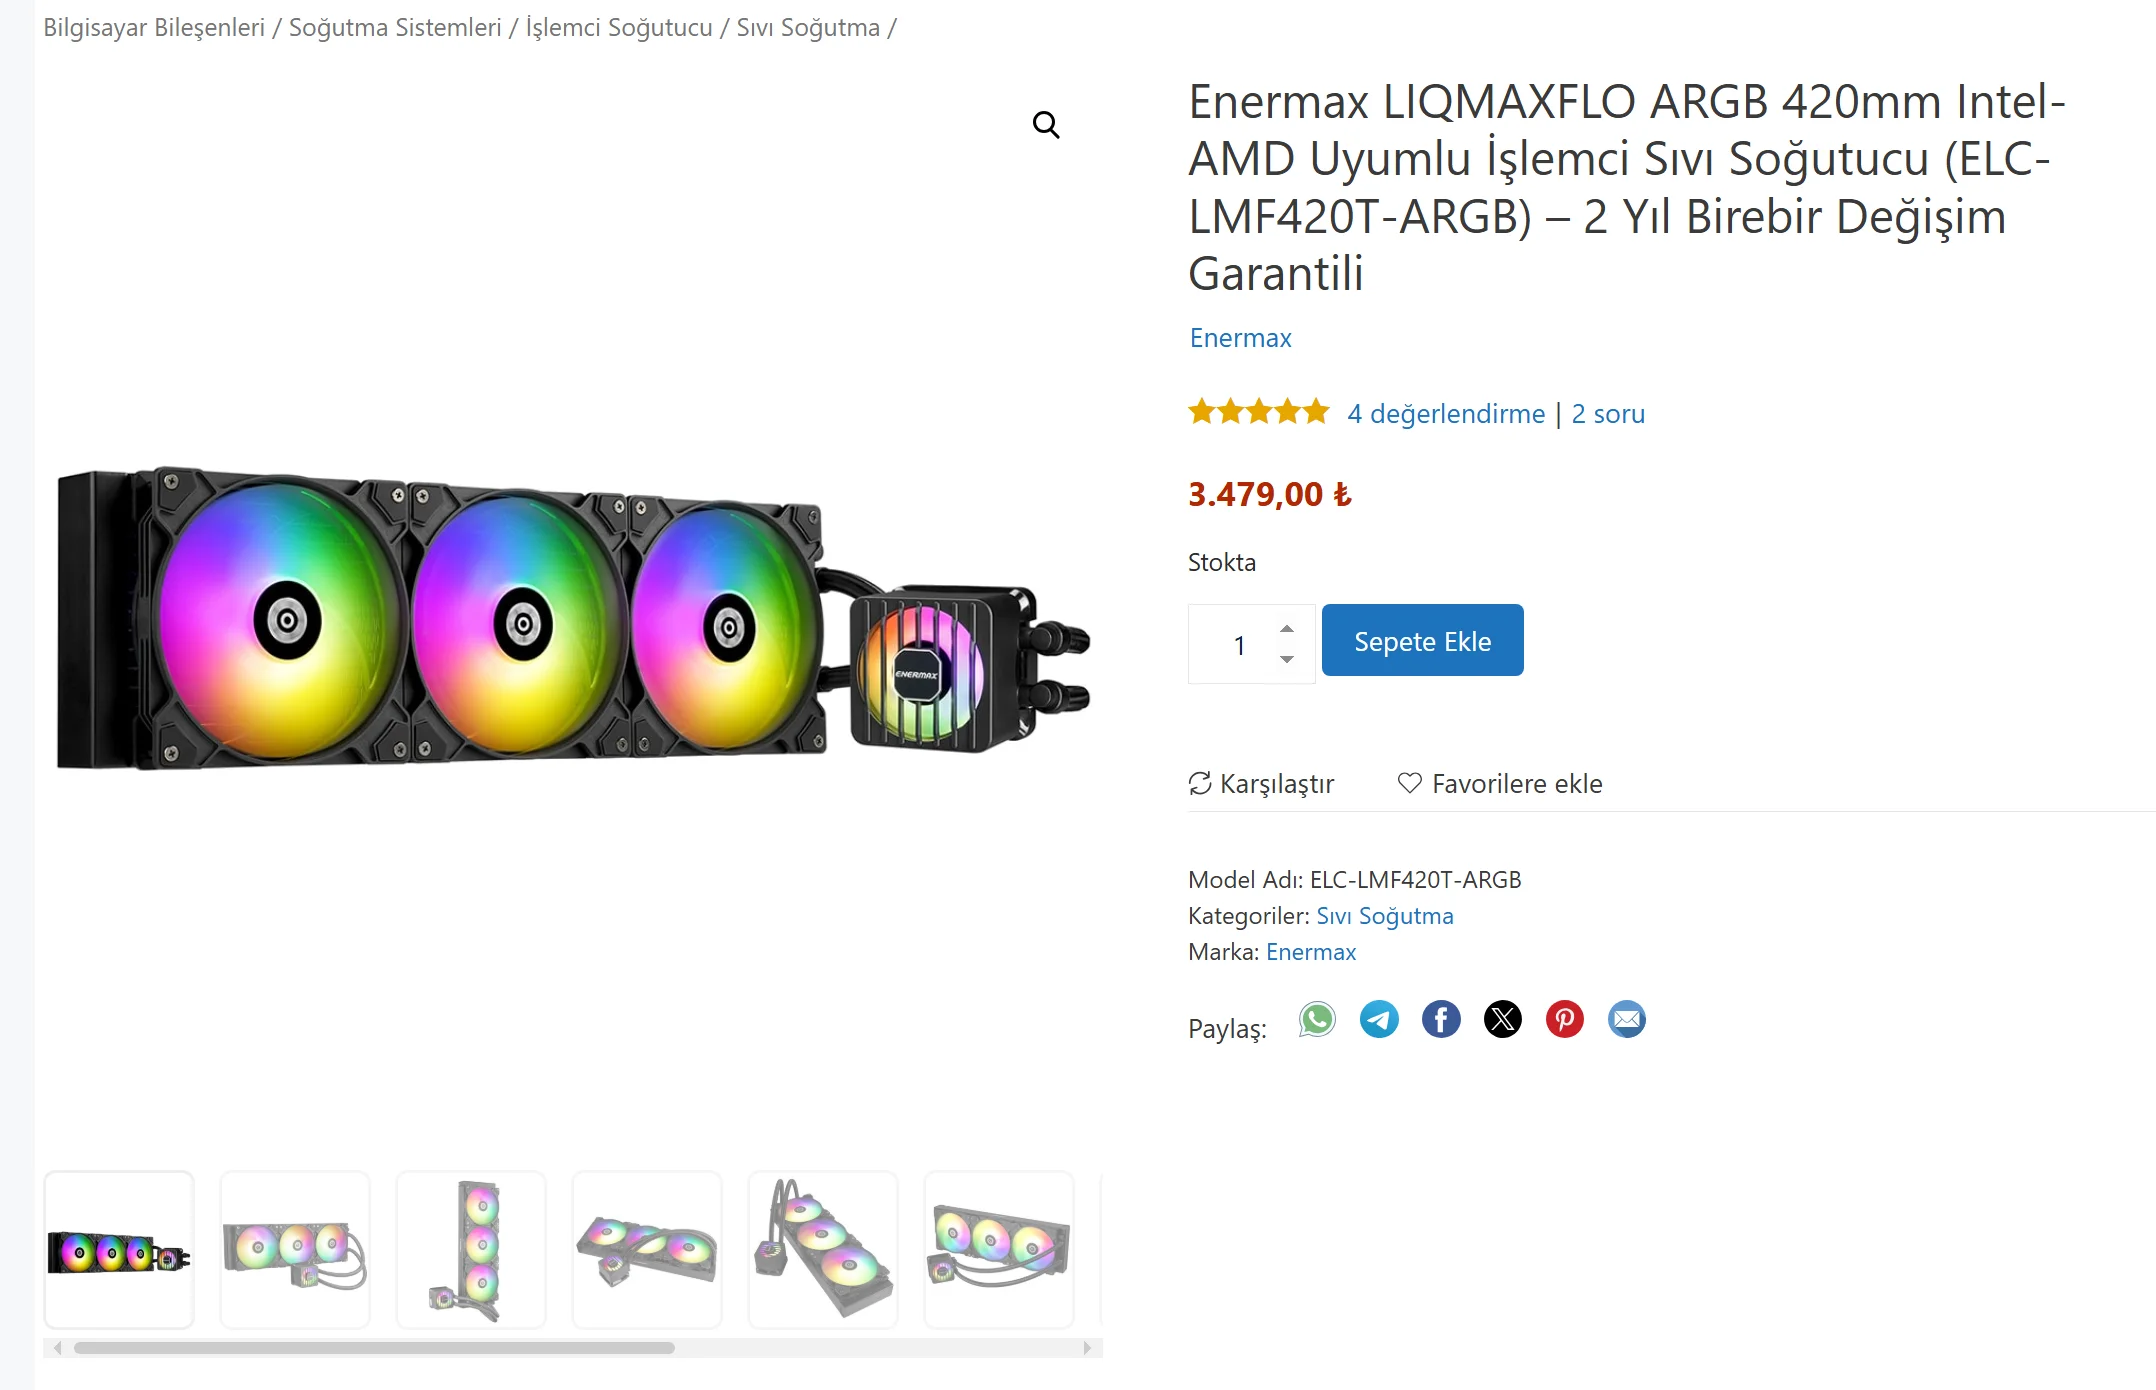Share product on X (Twitter)
The image size is (2156, 1390).
(x=1503, y=1019)
